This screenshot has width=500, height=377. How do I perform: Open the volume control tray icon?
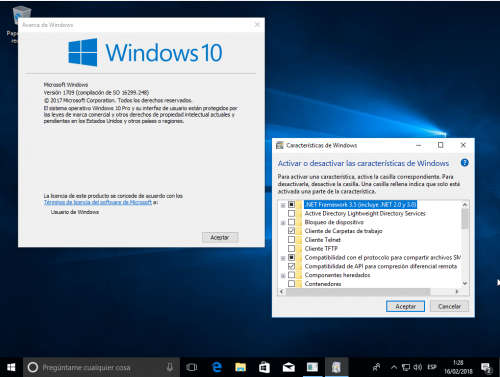coord(418,367)
